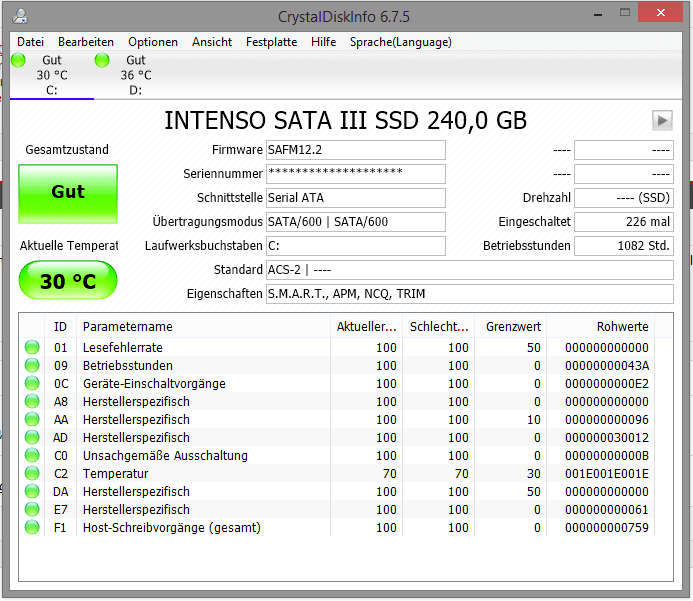
Task: Click the ID column header
Action: [x=61, y=327]
